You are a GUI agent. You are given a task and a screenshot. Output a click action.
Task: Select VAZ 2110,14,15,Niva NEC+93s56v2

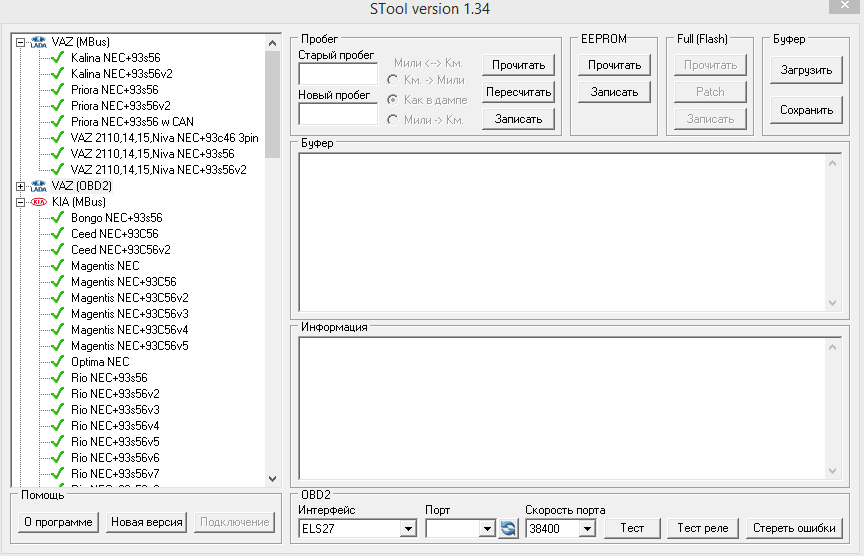(x=158, y=170)
